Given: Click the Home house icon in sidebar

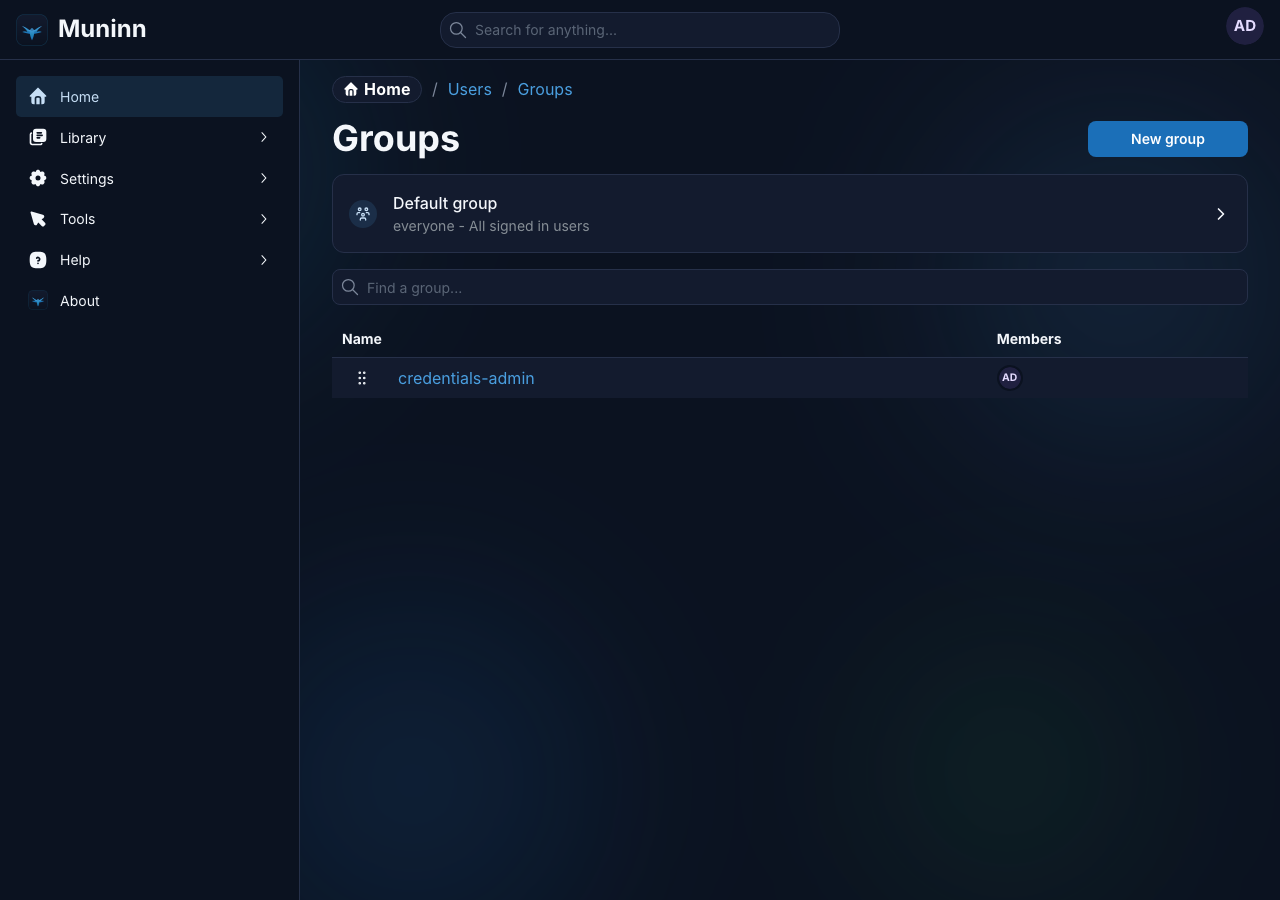Looking at the screenshot, I should (38, 97).
